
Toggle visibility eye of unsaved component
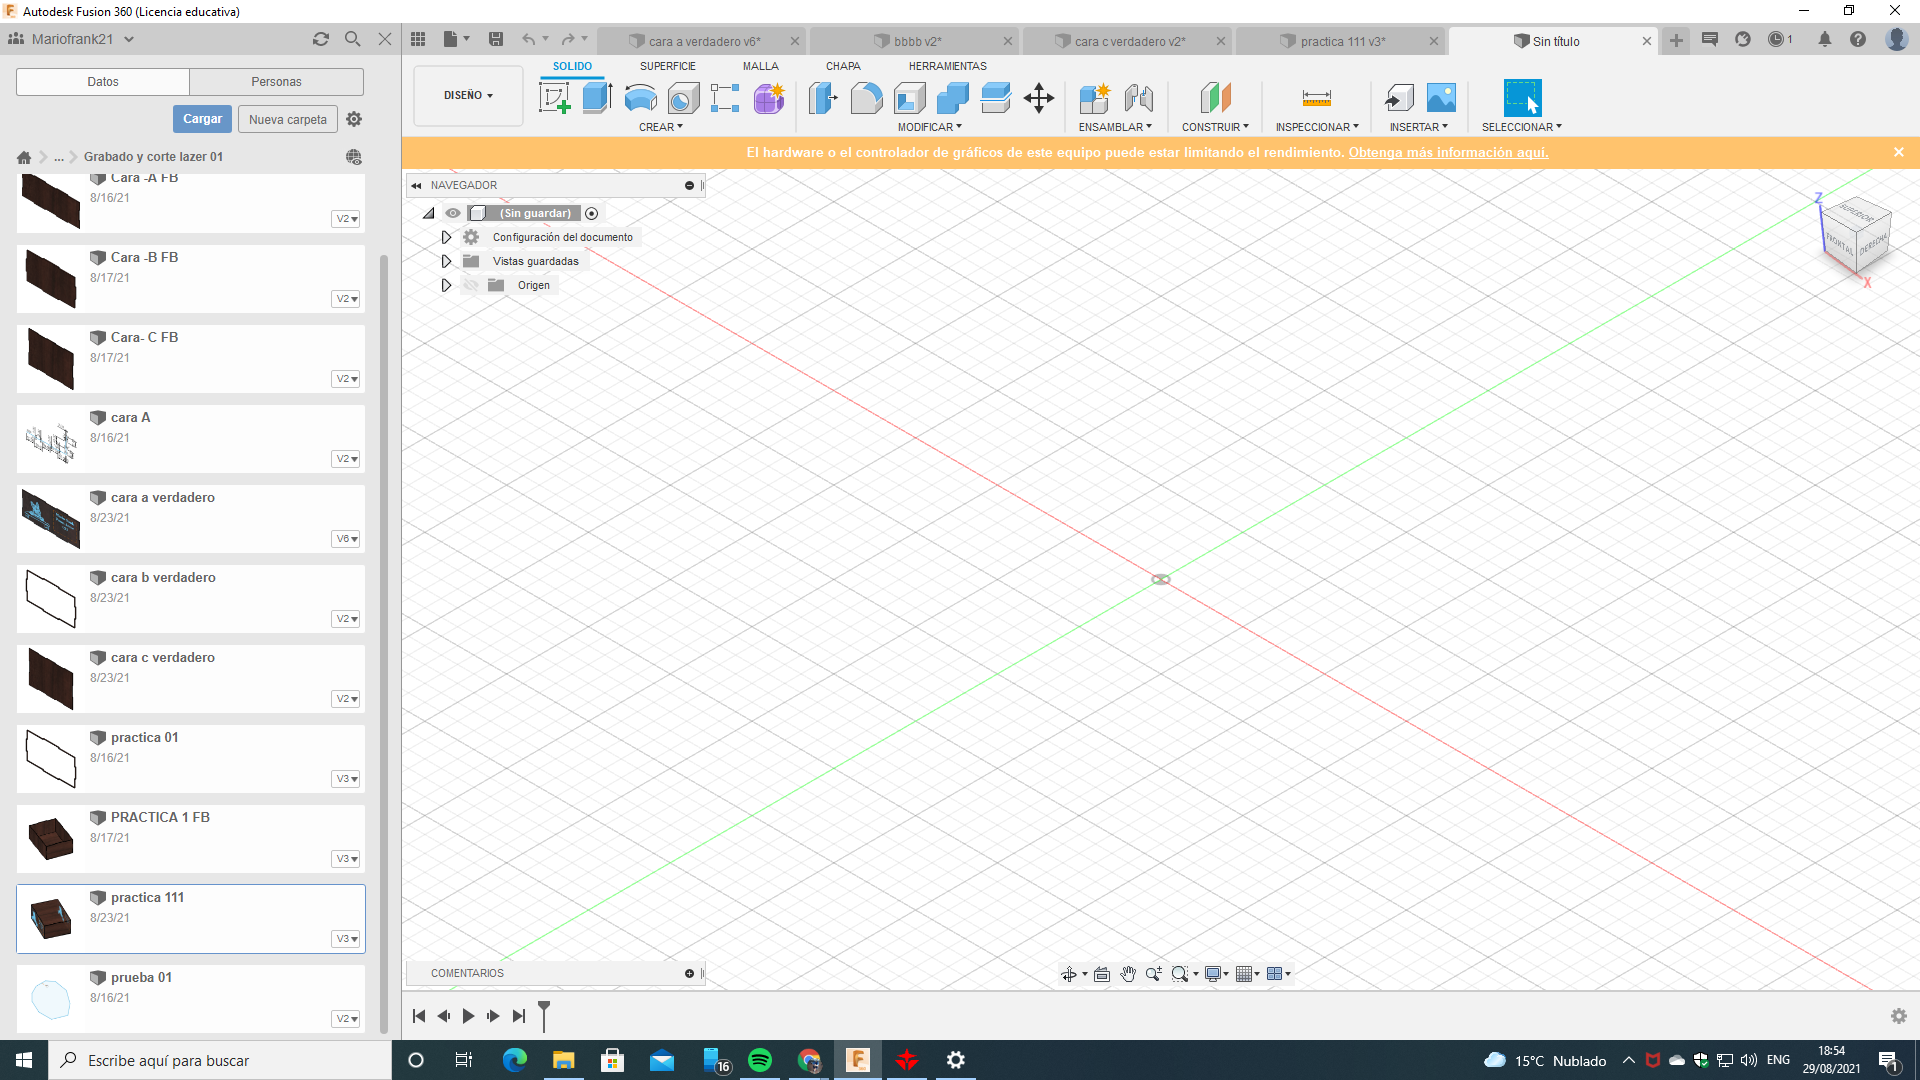453,213
